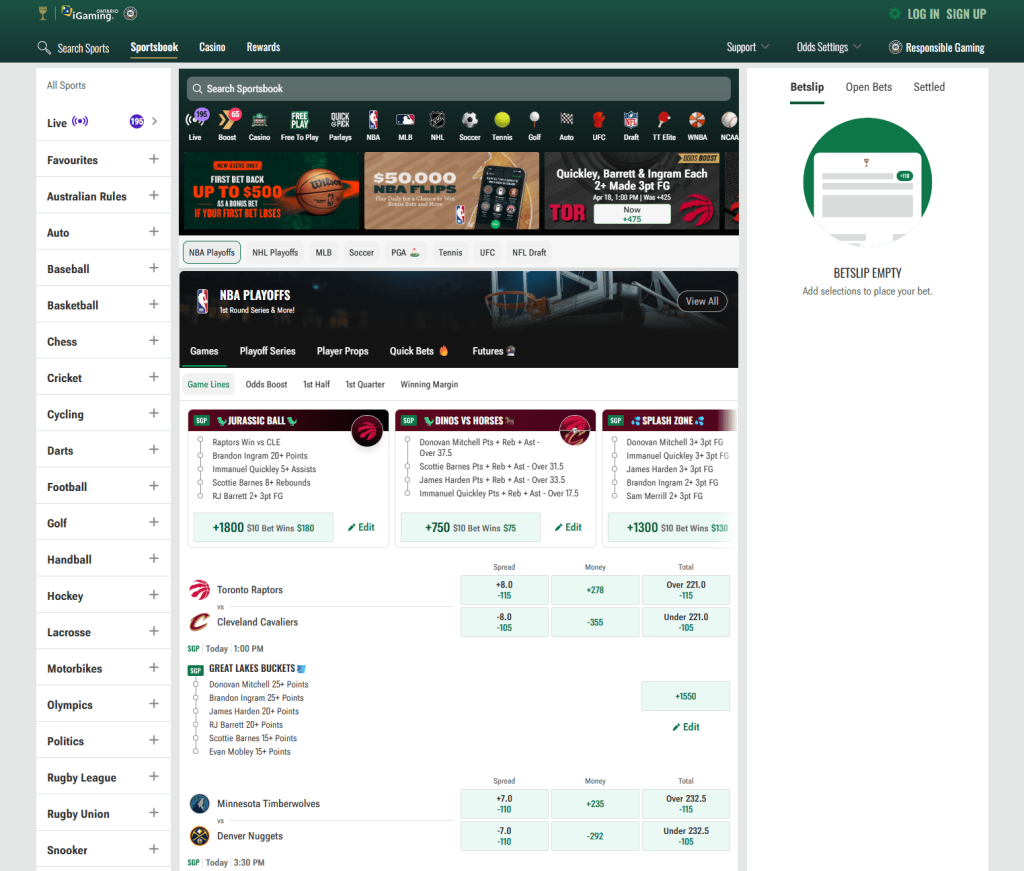Edit the Dinos vs Horses parlay
This screenshot has height=871, width=1024.
coord(568,528)
